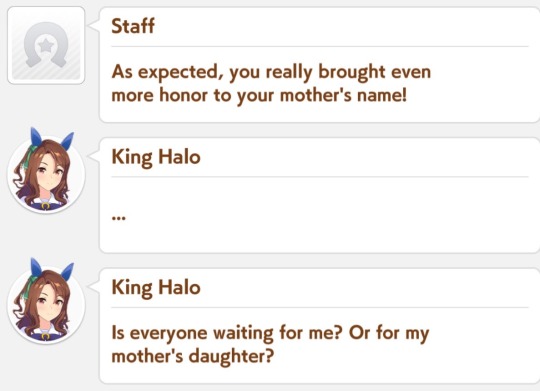The height and width of the screenshot is (391, 540).
Task: Click the Staff horseshoe avatar icon
Action: pos(46,45)
